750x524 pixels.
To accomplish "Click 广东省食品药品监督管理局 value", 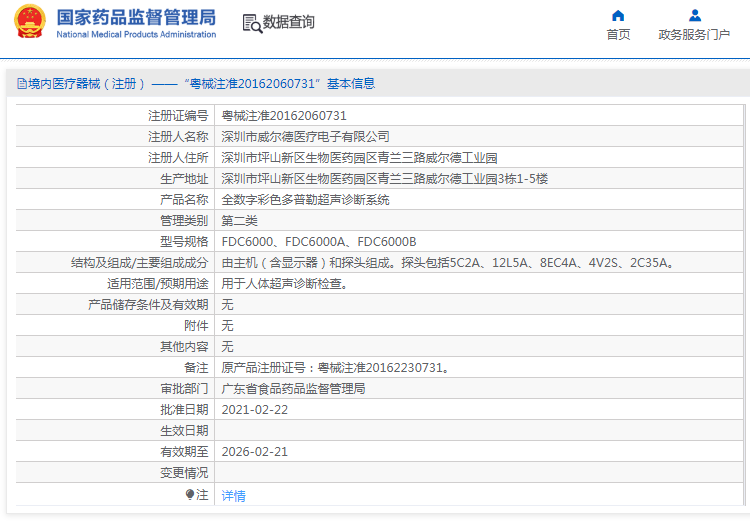I will (x=293, y=389).
